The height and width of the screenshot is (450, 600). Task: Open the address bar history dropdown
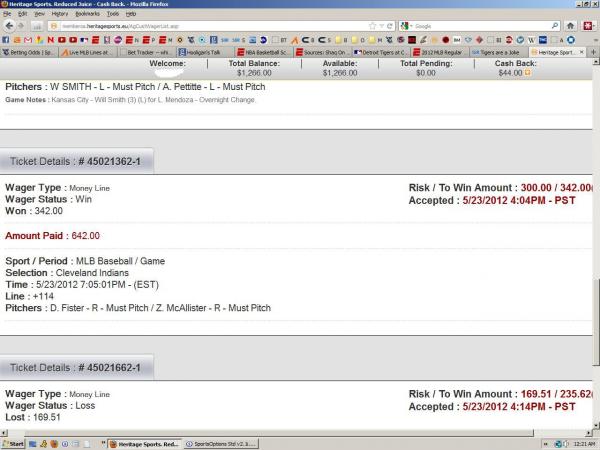point(381,26)
